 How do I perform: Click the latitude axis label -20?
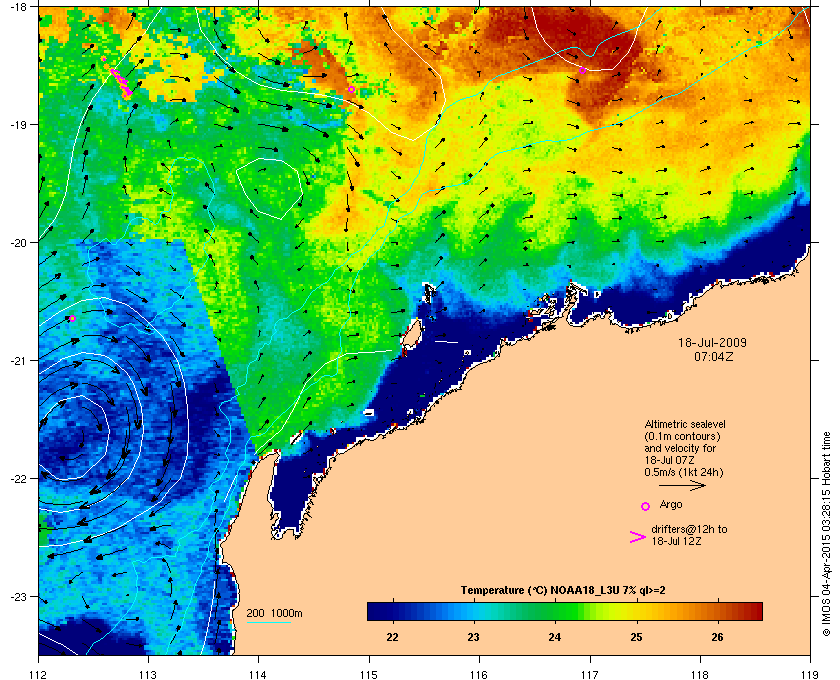point(18,242)
